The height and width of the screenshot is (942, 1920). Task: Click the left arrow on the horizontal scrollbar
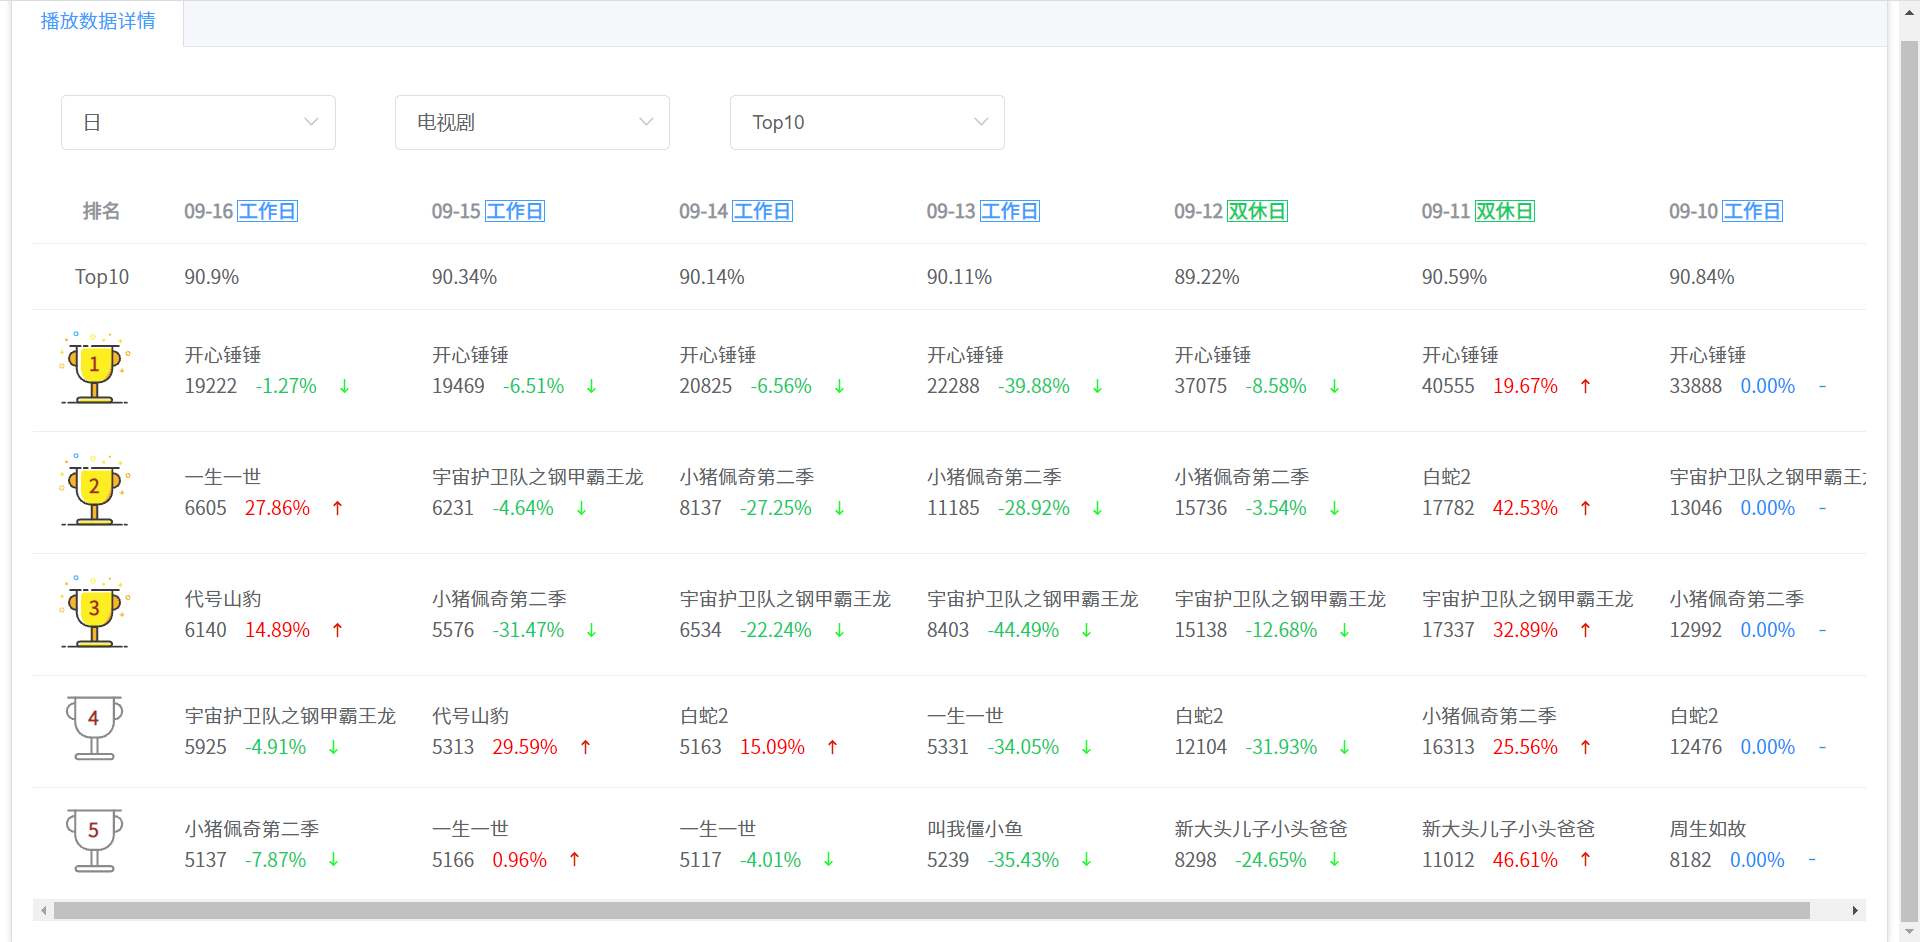click(x=42, y=911)
